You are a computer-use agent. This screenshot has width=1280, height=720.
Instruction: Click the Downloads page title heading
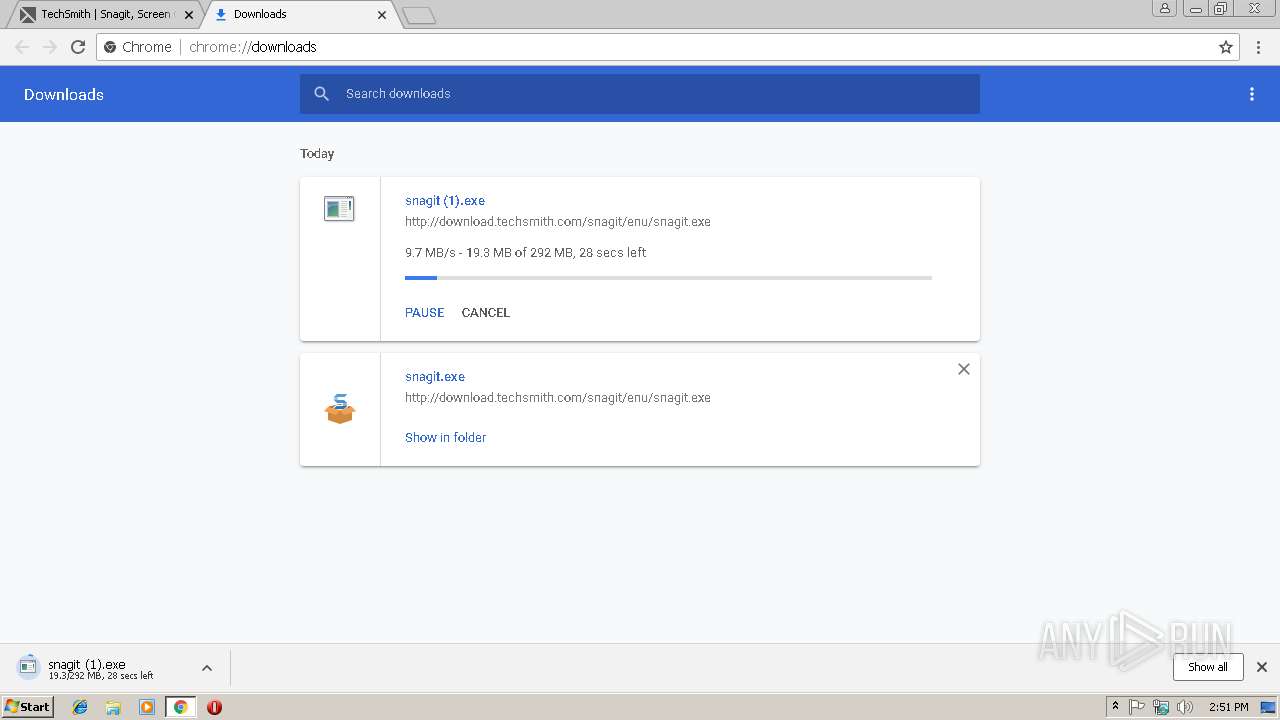pos(64,95)
